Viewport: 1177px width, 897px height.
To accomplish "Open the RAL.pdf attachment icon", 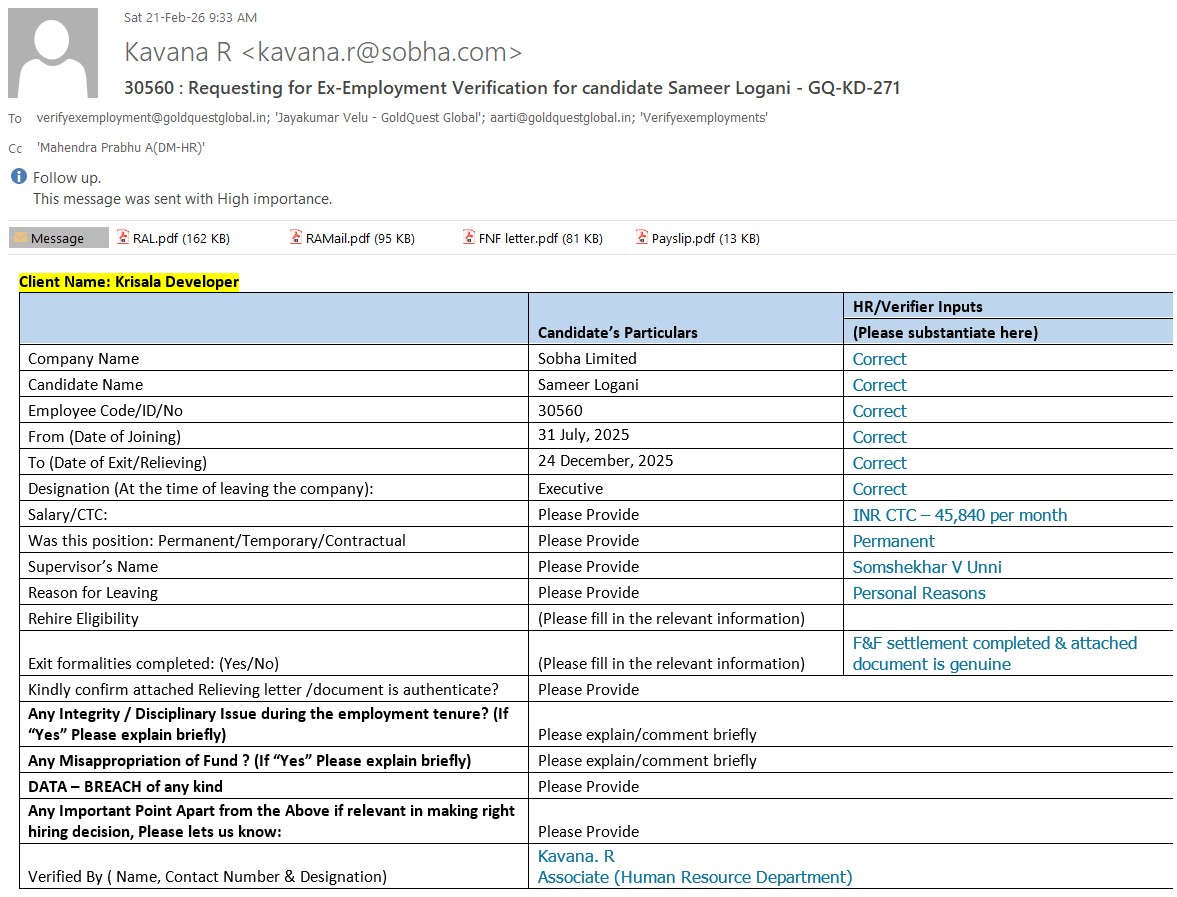I will pyautogui.click(x=124, y=238).
